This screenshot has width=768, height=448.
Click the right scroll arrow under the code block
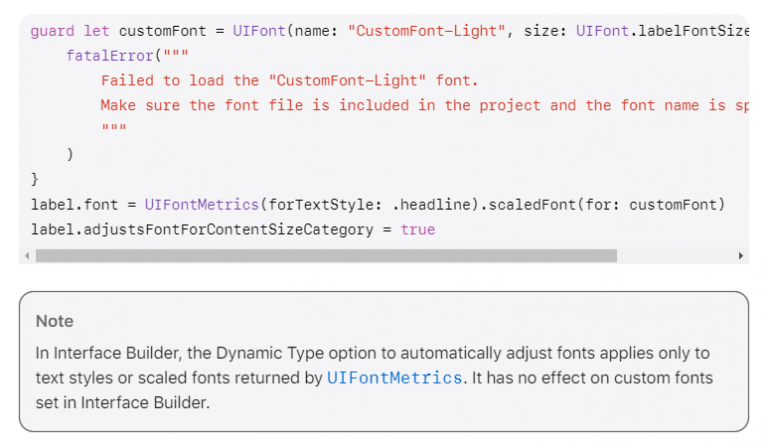click(x=741, y=256)
